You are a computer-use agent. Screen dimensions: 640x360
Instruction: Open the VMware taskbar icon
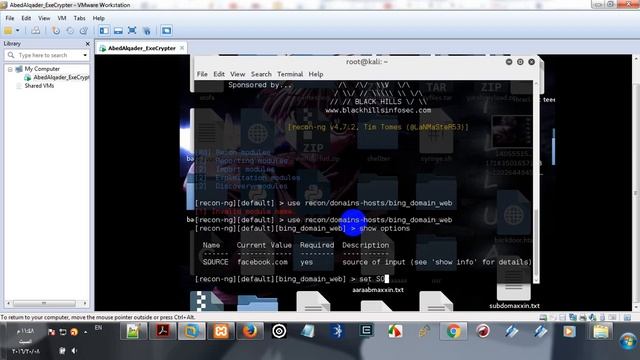point(191,331)
